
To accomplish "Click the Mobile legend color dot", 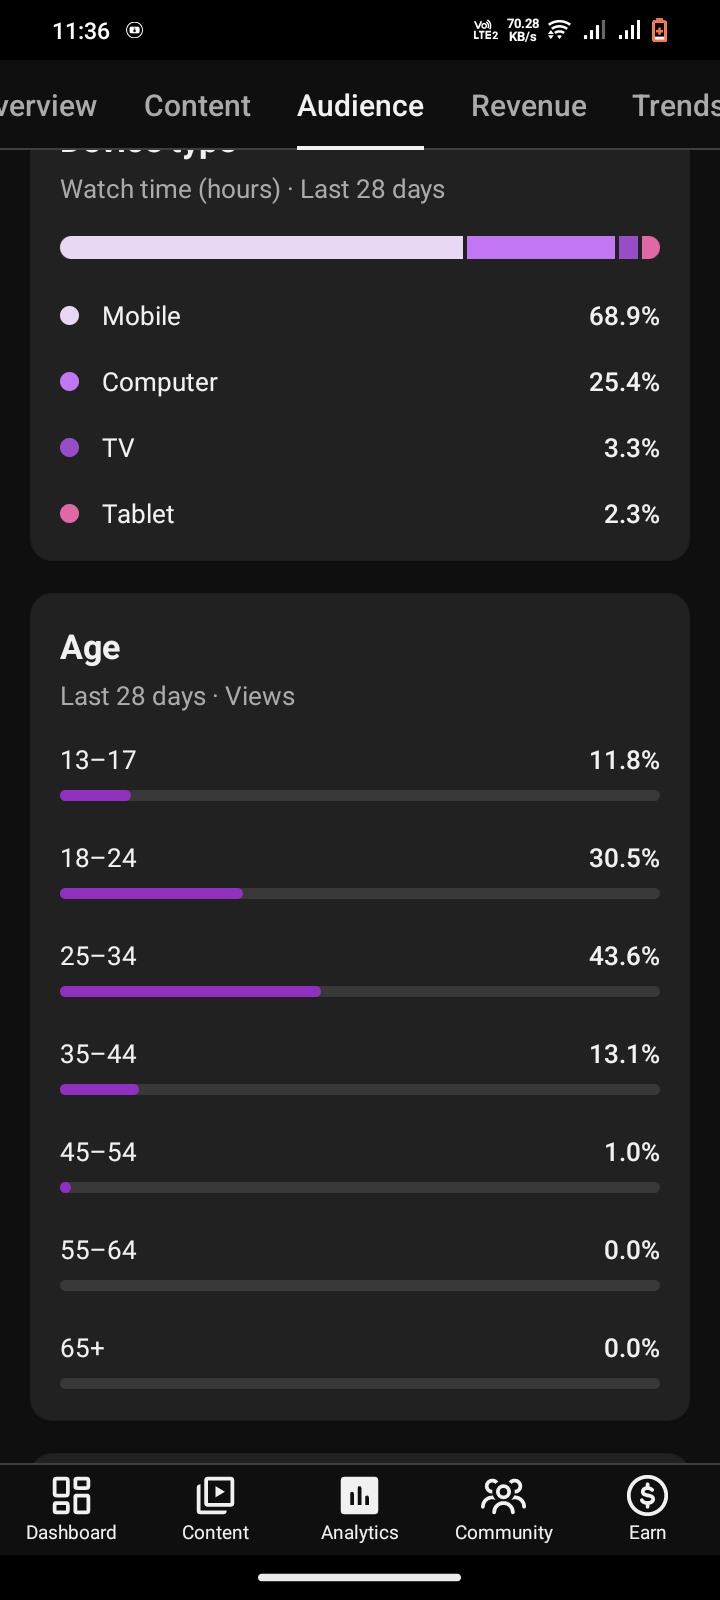I will coord(70,316).
